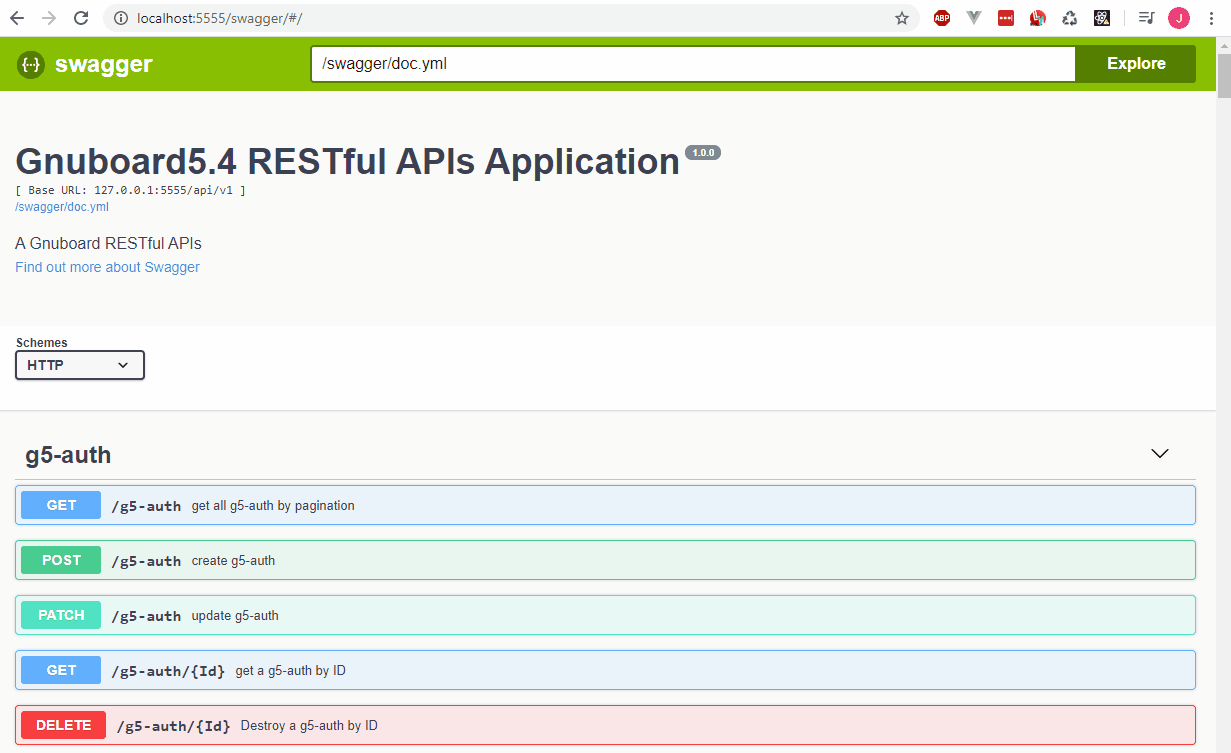Open the Adblock Plus extension

click(x=942, y=18)
